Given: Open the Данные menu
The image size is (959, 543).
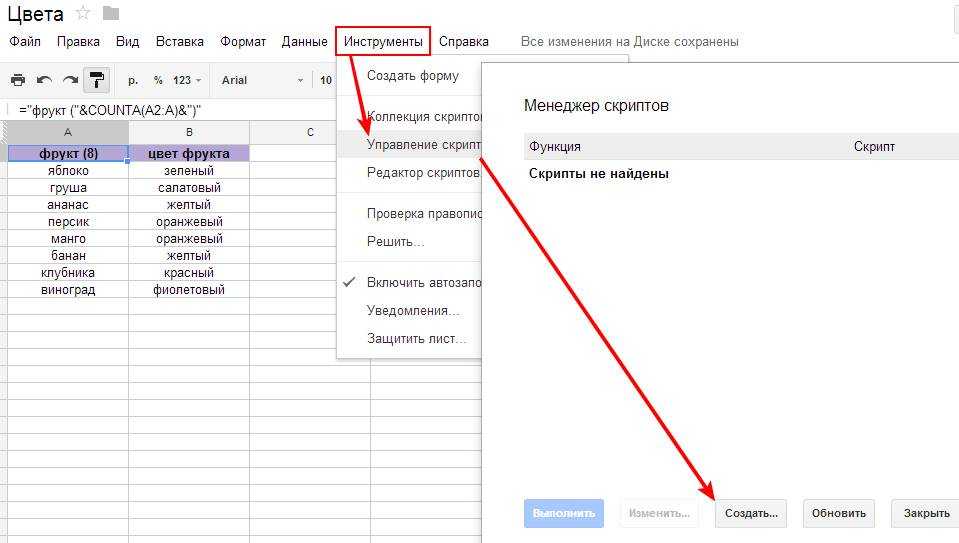Looking at the screenshot, I should pyautogui.click(x=305, y=42).
